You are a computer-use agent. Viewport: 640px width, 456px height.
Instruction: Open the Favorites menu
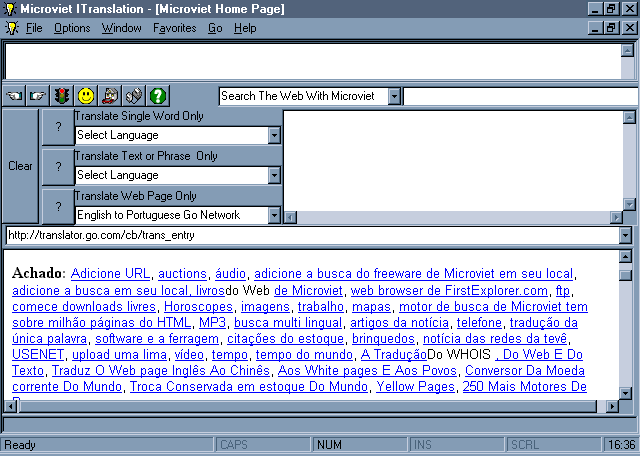coord(175,28)
